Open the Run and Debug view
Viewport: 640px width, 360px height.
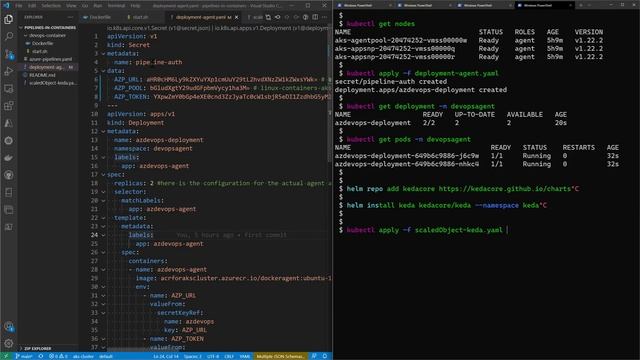(9, 71)
